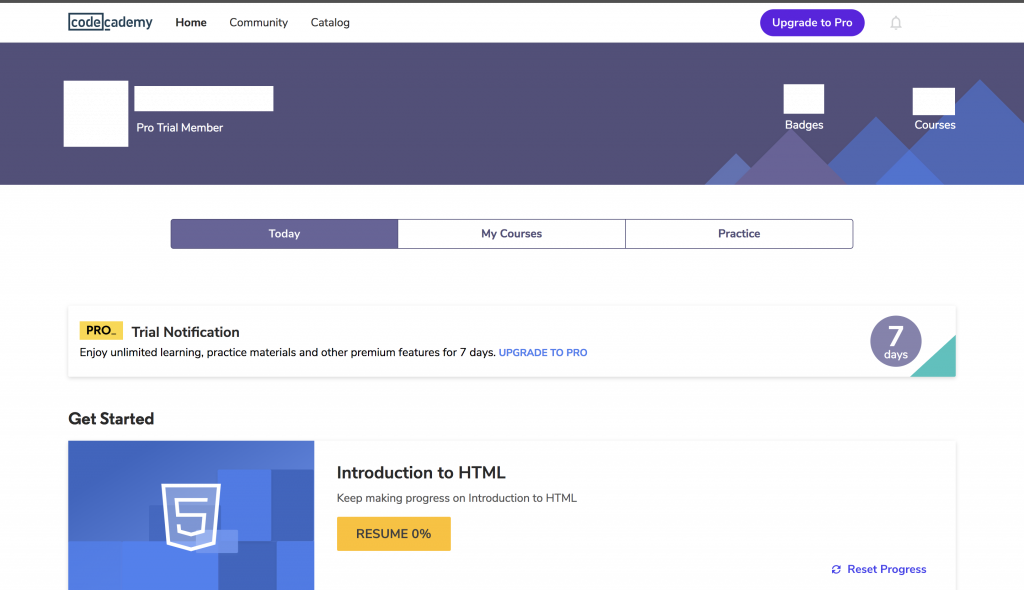Open the notifications bell
Image resolution: width=1024 pixels, height=590 pixels.
pyautogui.click(x=896, y=23)
